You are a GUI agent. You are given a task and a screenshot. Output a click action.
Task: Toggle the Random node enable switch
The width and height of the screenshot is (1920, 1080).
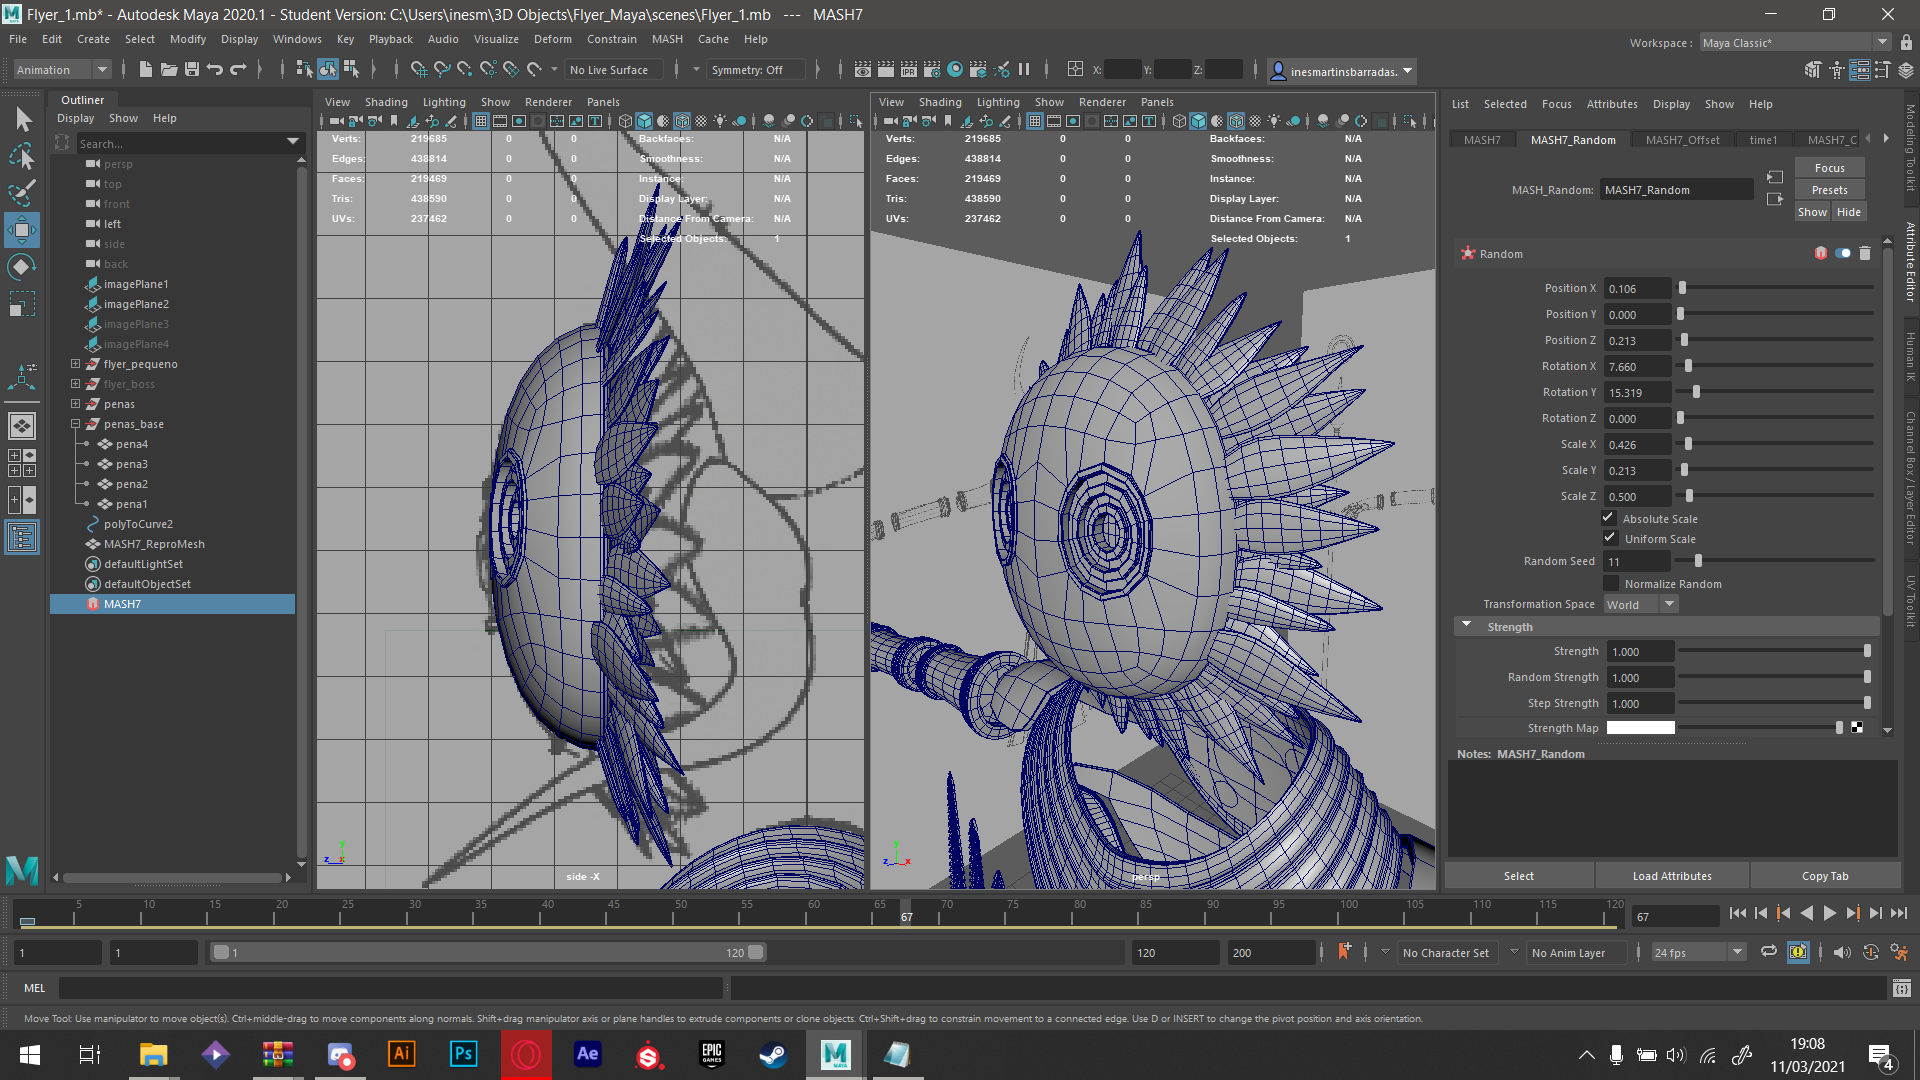click(1842, 253)
